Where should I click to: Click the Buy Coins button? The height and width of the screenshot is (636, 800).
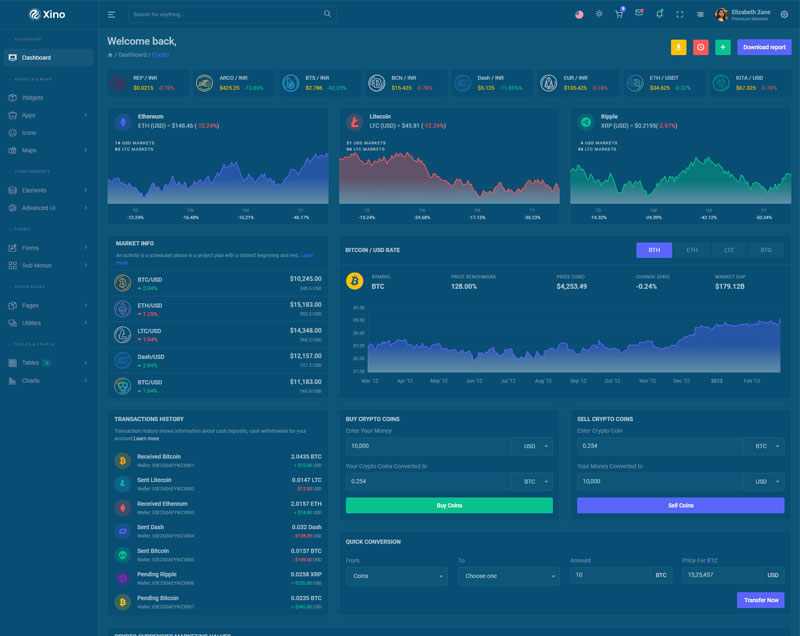[449, 505]
